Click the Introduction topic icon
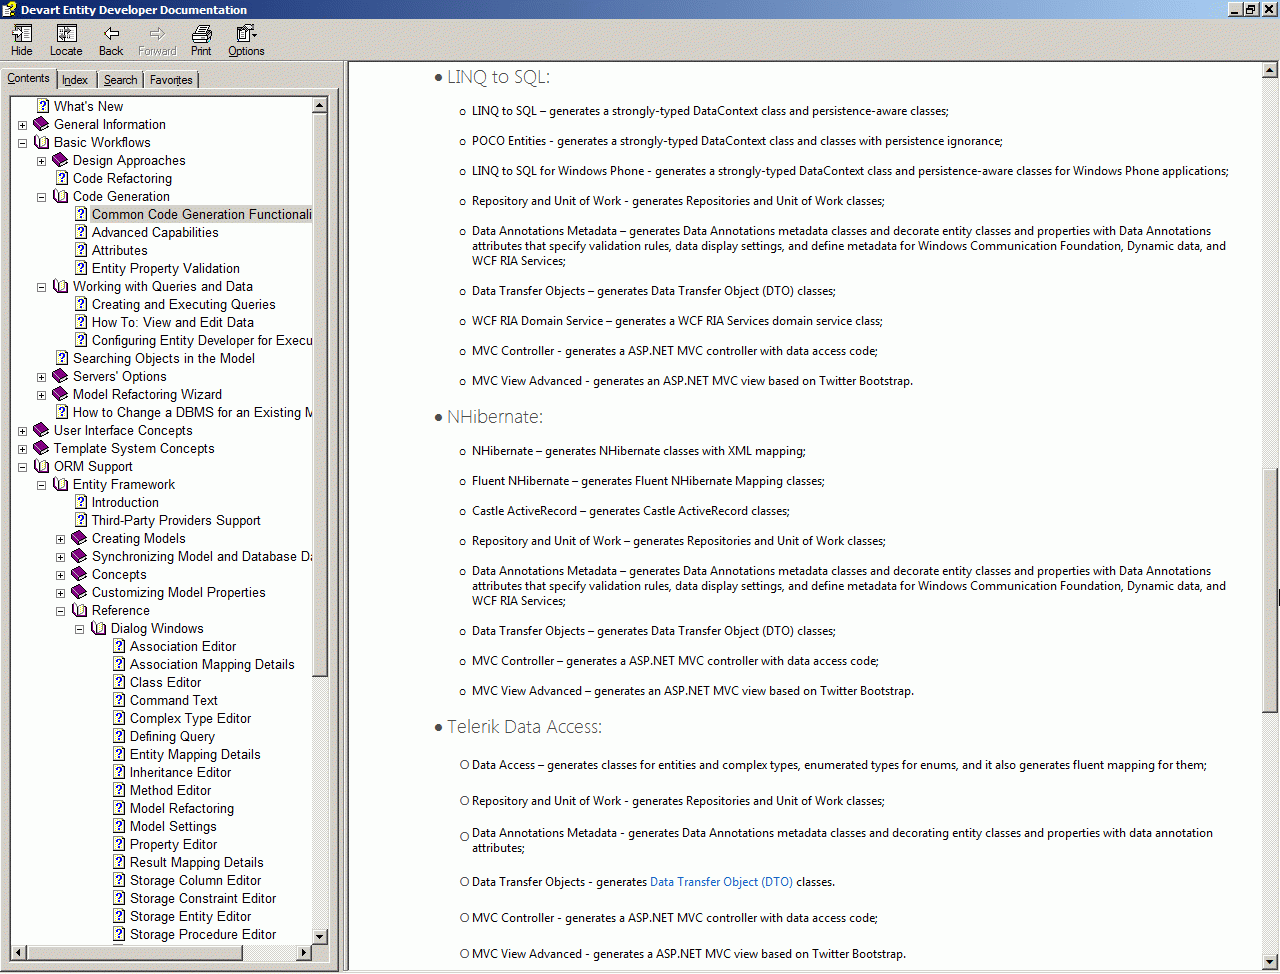Image resolution: width=1280 pixels, height=974 pixels. pos(81,502)
